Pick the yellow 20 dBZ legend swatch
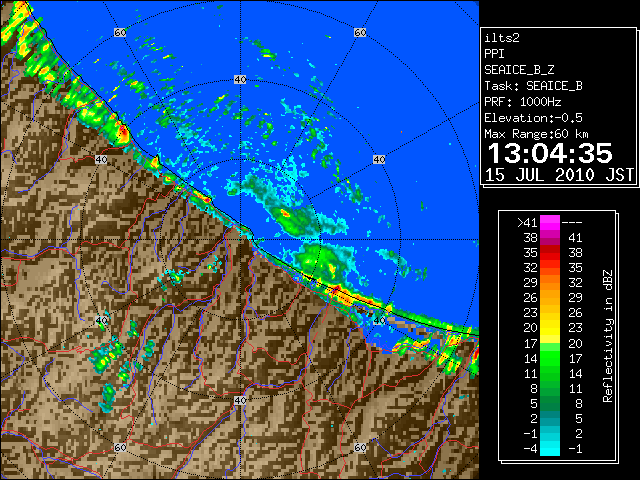This screenshot has width=640, height=480. [x=550, y=328]
